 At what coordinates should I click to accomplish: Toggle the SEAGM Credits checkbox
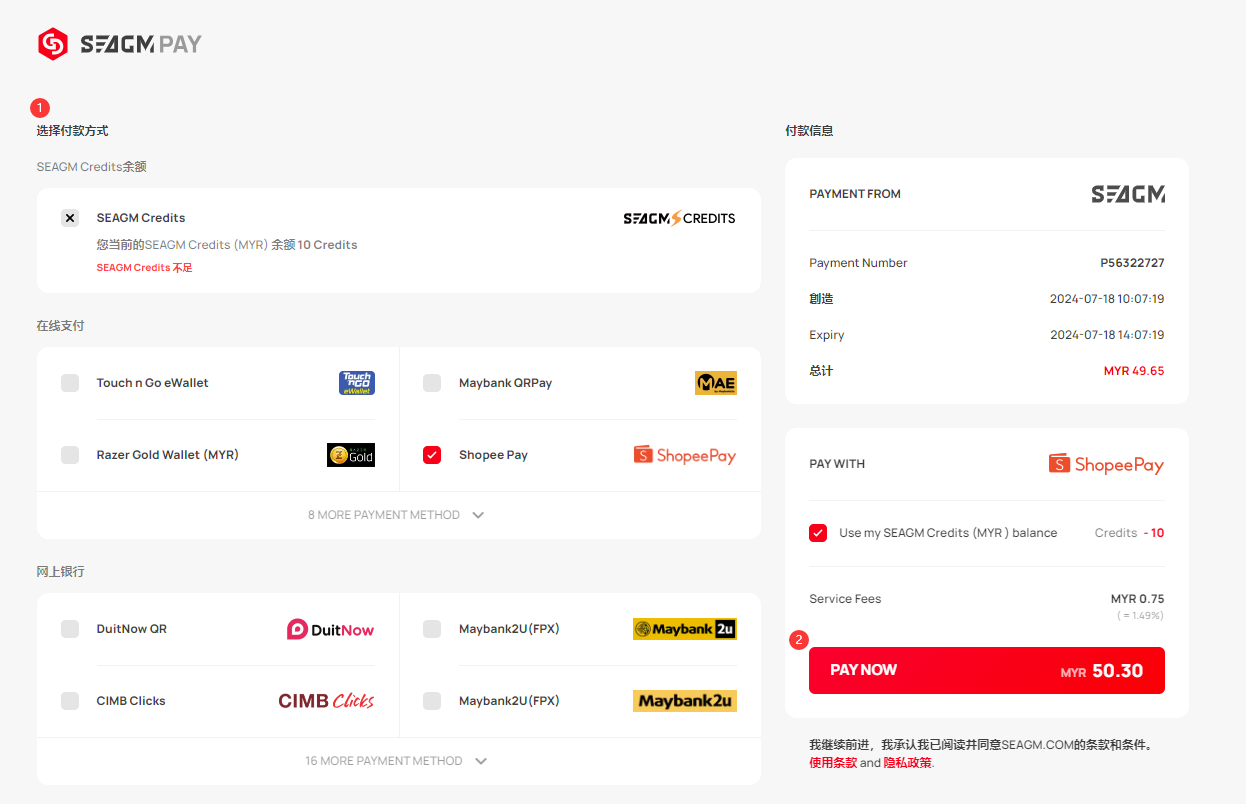70,218
